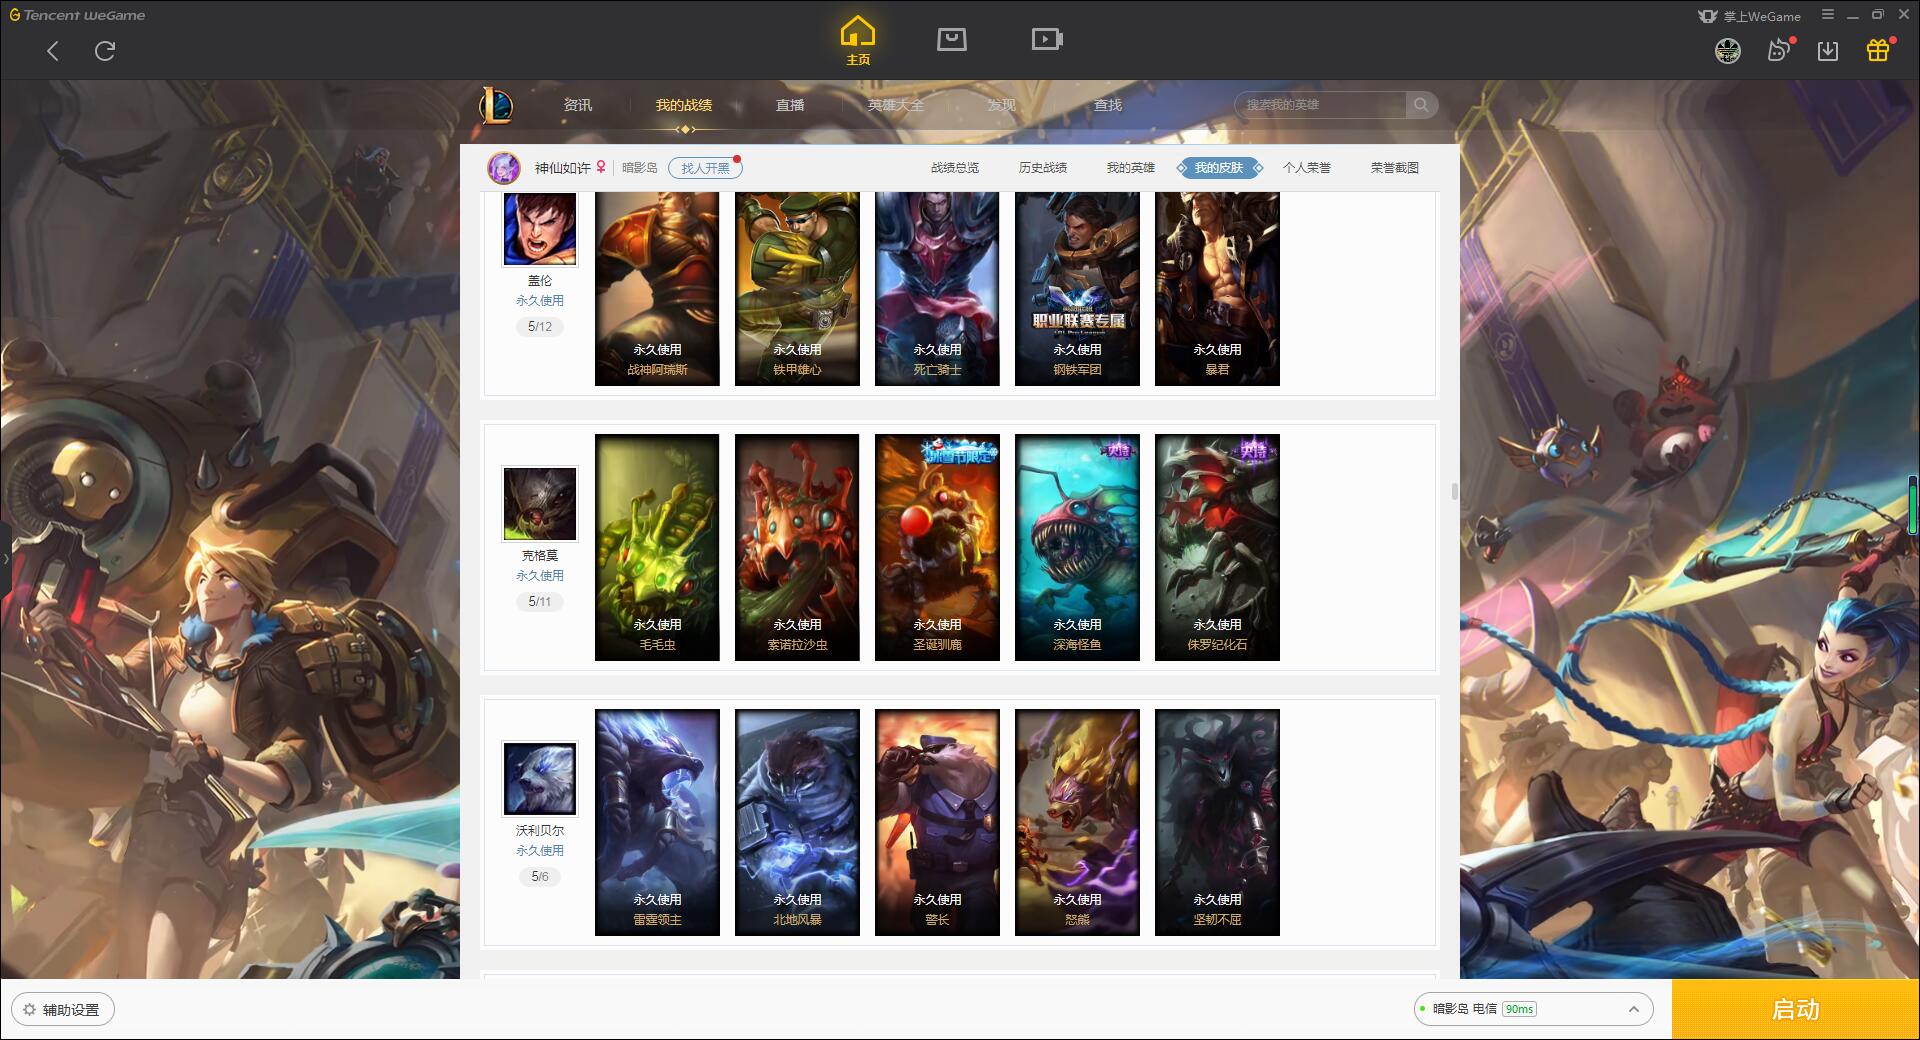Click the 沃利贝尔 champion portrait
The width and height of the screenshot is (1920, 1040).
[x=540, y=779]
